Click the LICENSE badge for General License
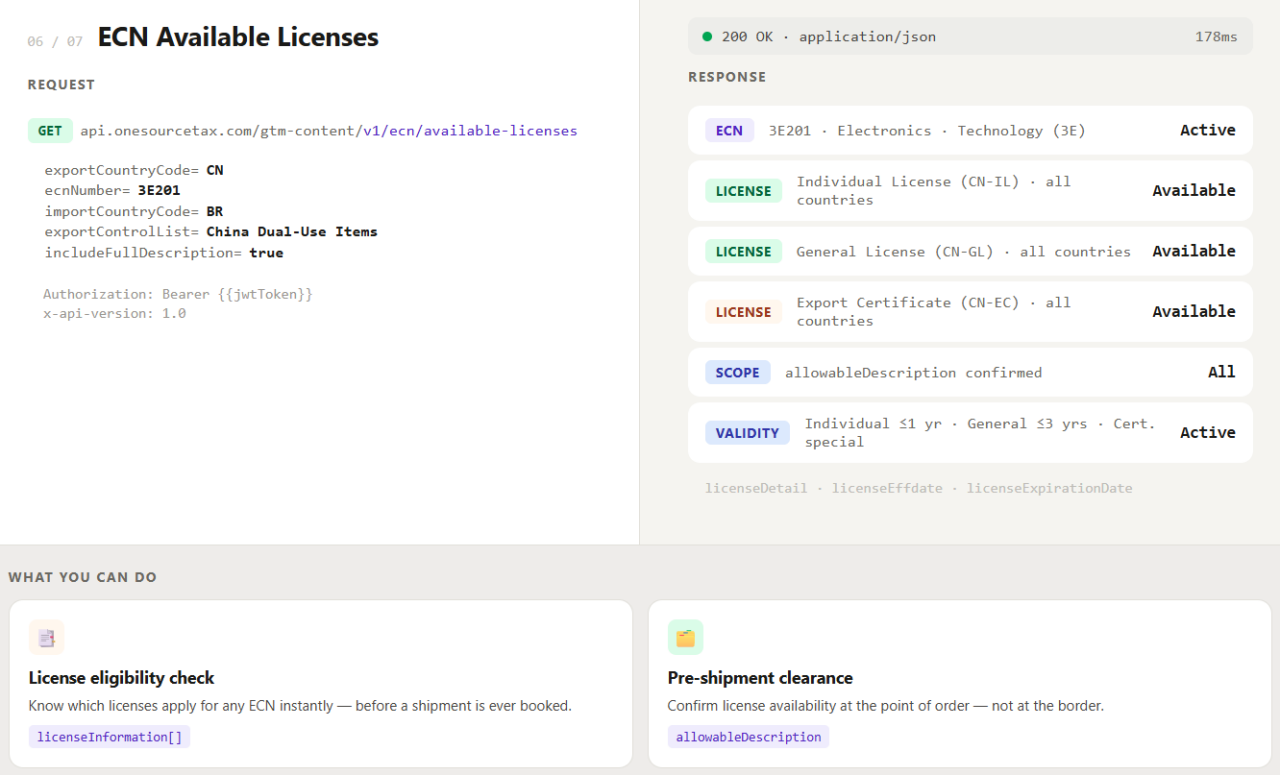Image resolution: width=1280 pixels, height=775 pixels. pos(743,251)
